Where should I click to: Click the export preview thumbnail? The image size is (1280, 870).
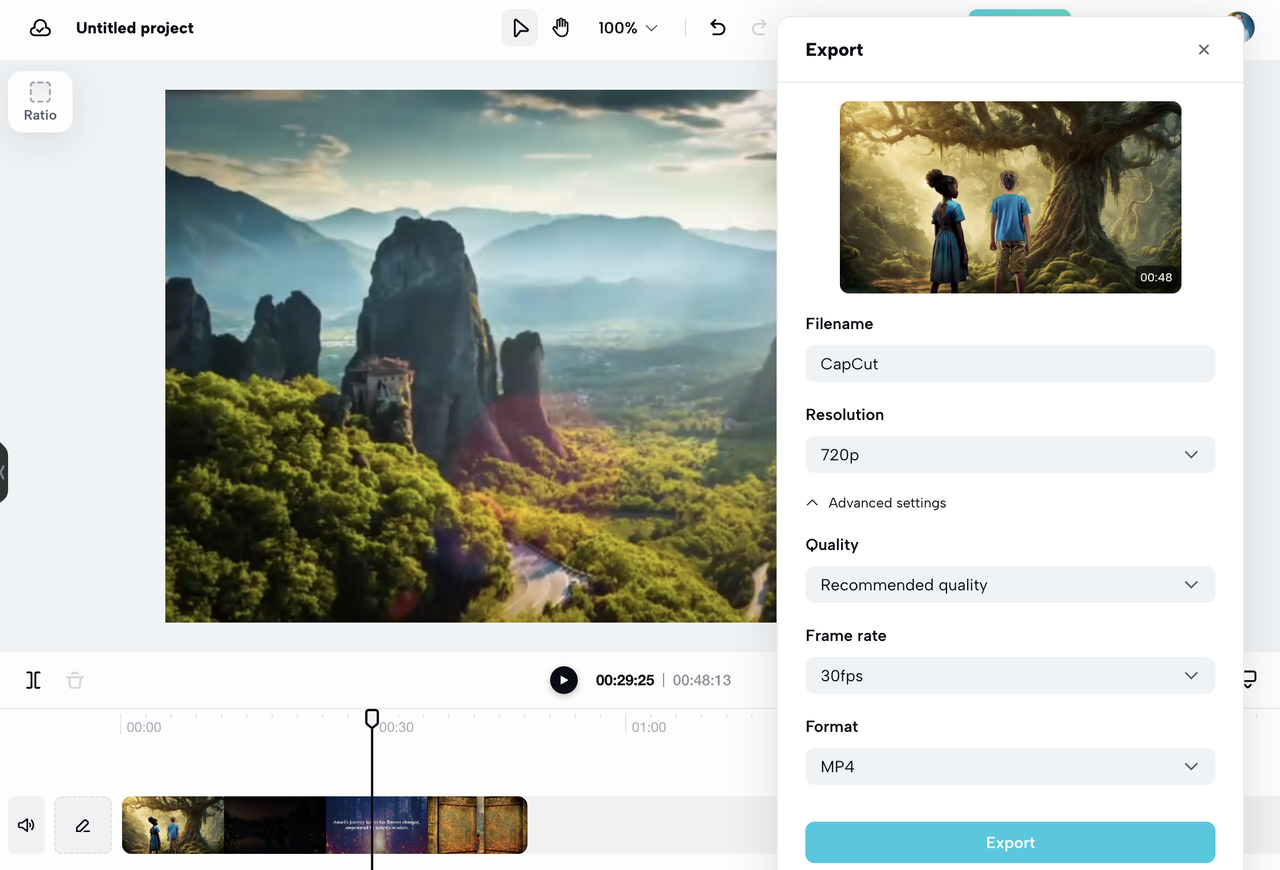[1010, 197]
